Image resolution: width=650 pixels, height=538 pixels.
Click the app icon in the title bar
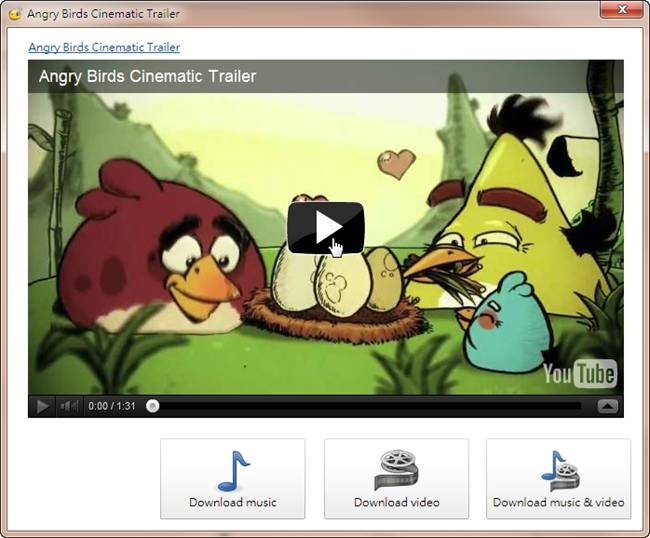tap(15, 14)
